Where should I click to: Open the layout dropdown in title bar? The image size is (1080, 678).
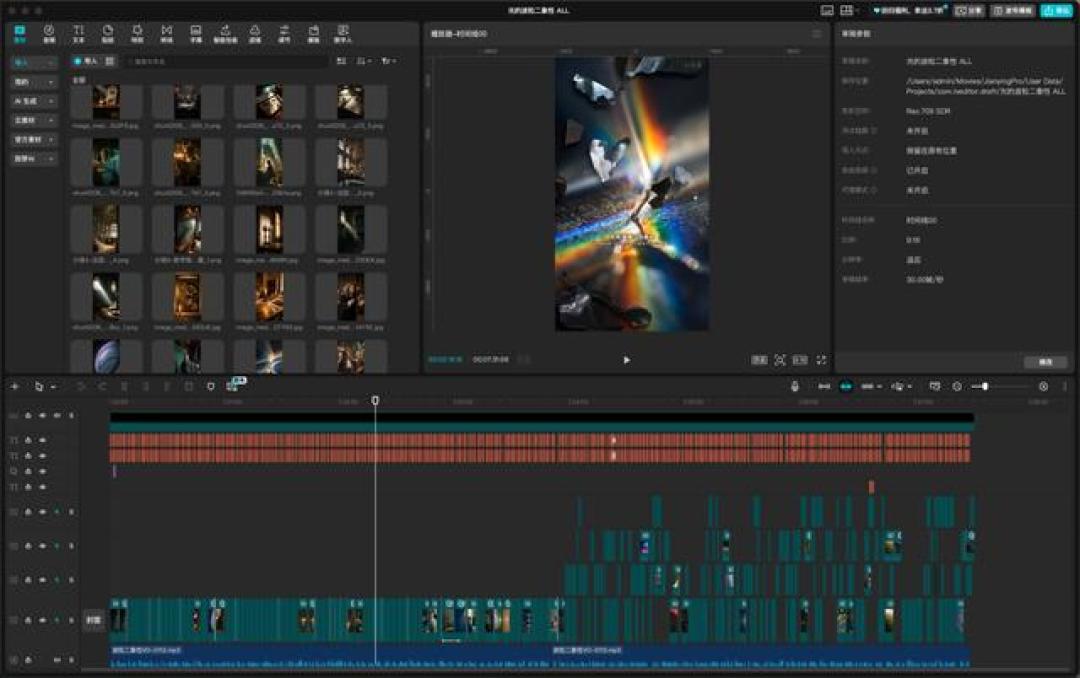pyautogui.click(x=849, y=10)
